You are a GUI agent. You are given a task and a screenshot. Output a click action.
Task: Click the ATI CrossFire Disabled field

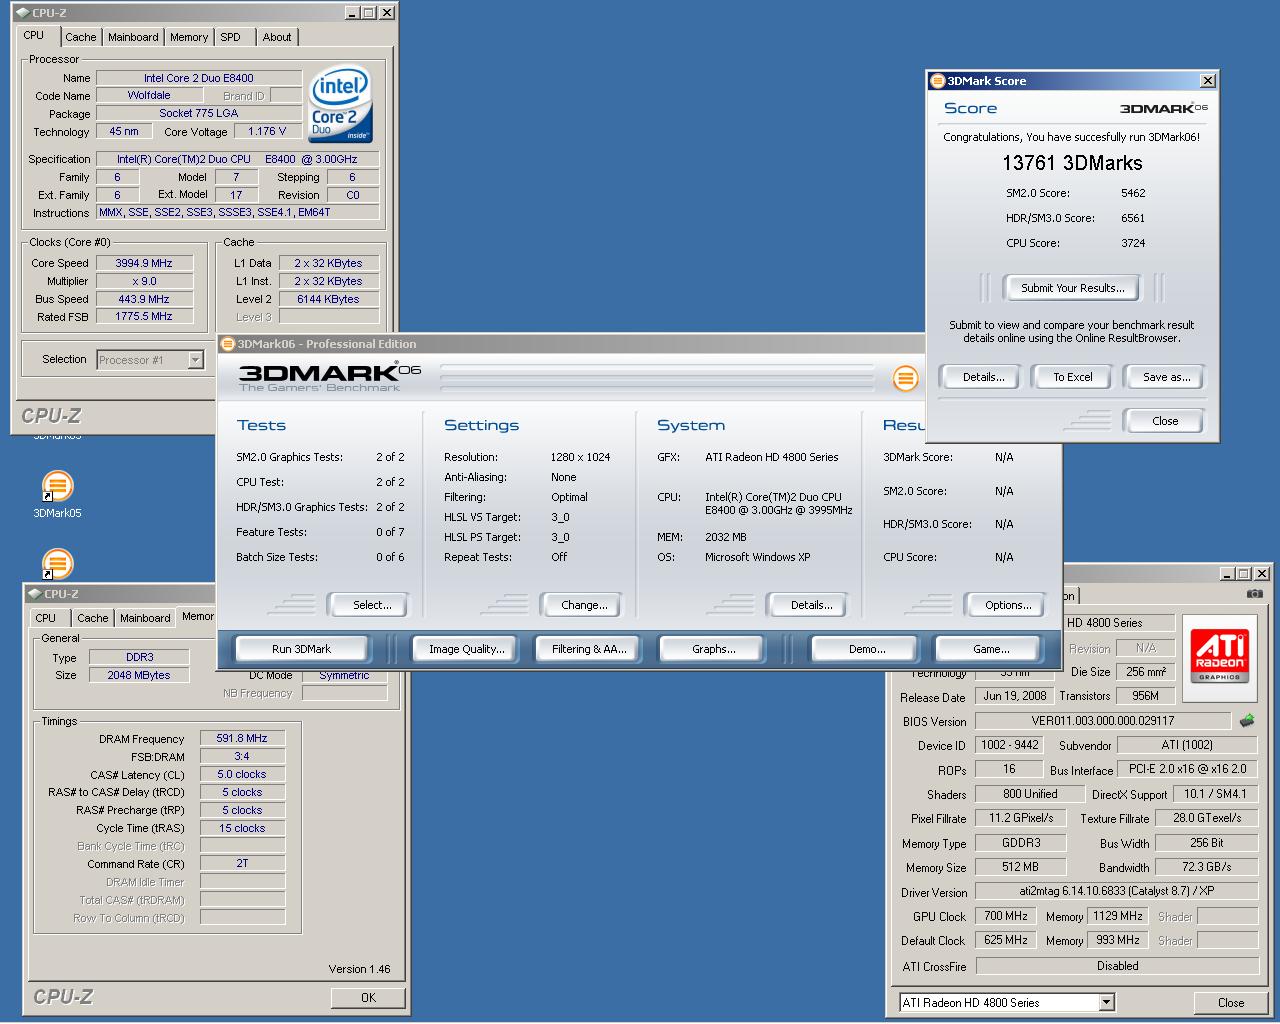1117,966
